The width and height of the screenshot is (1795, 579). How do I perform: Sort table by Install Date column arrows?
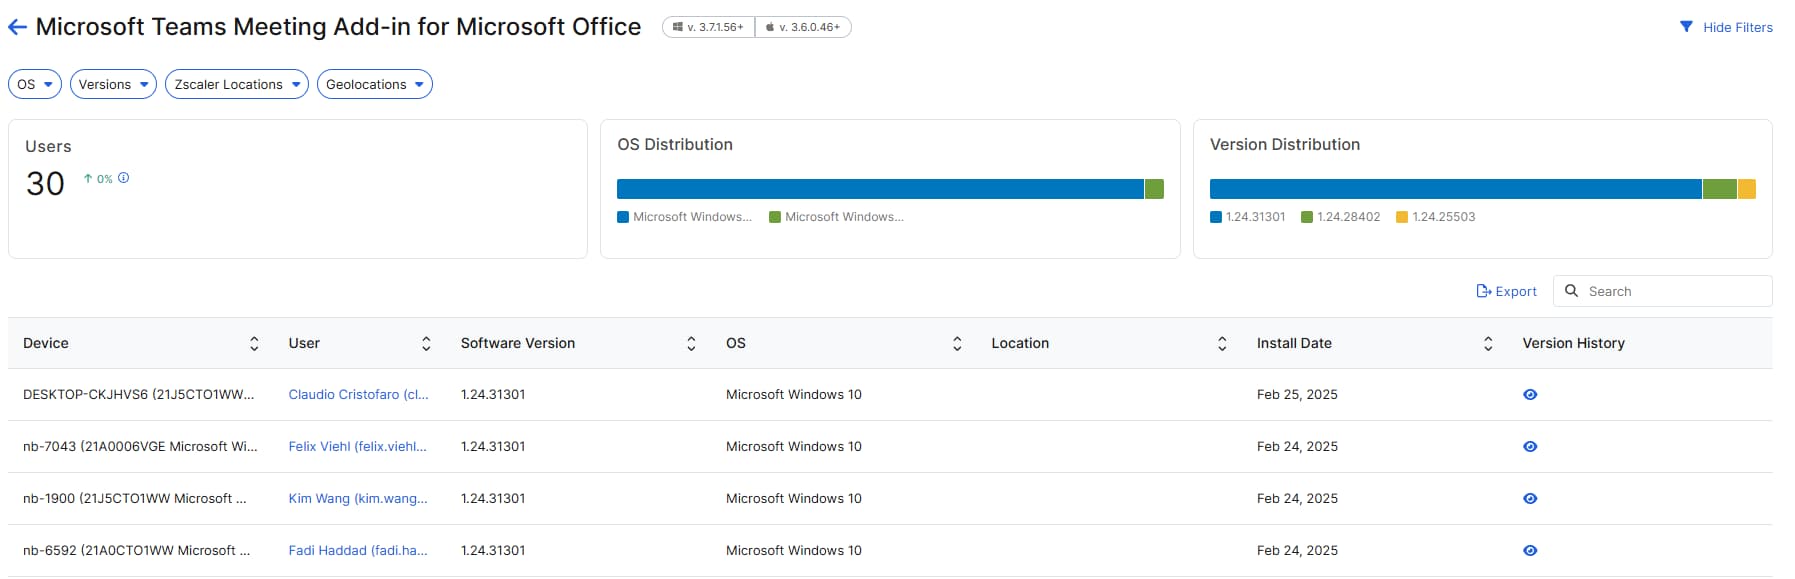tap(1488, 343)
